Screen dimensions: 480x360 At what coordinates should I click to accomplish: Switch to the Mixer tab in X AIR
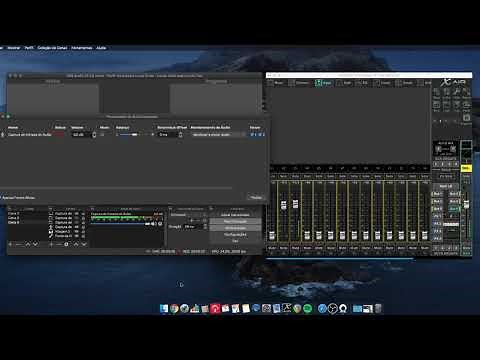click(276, 83)
